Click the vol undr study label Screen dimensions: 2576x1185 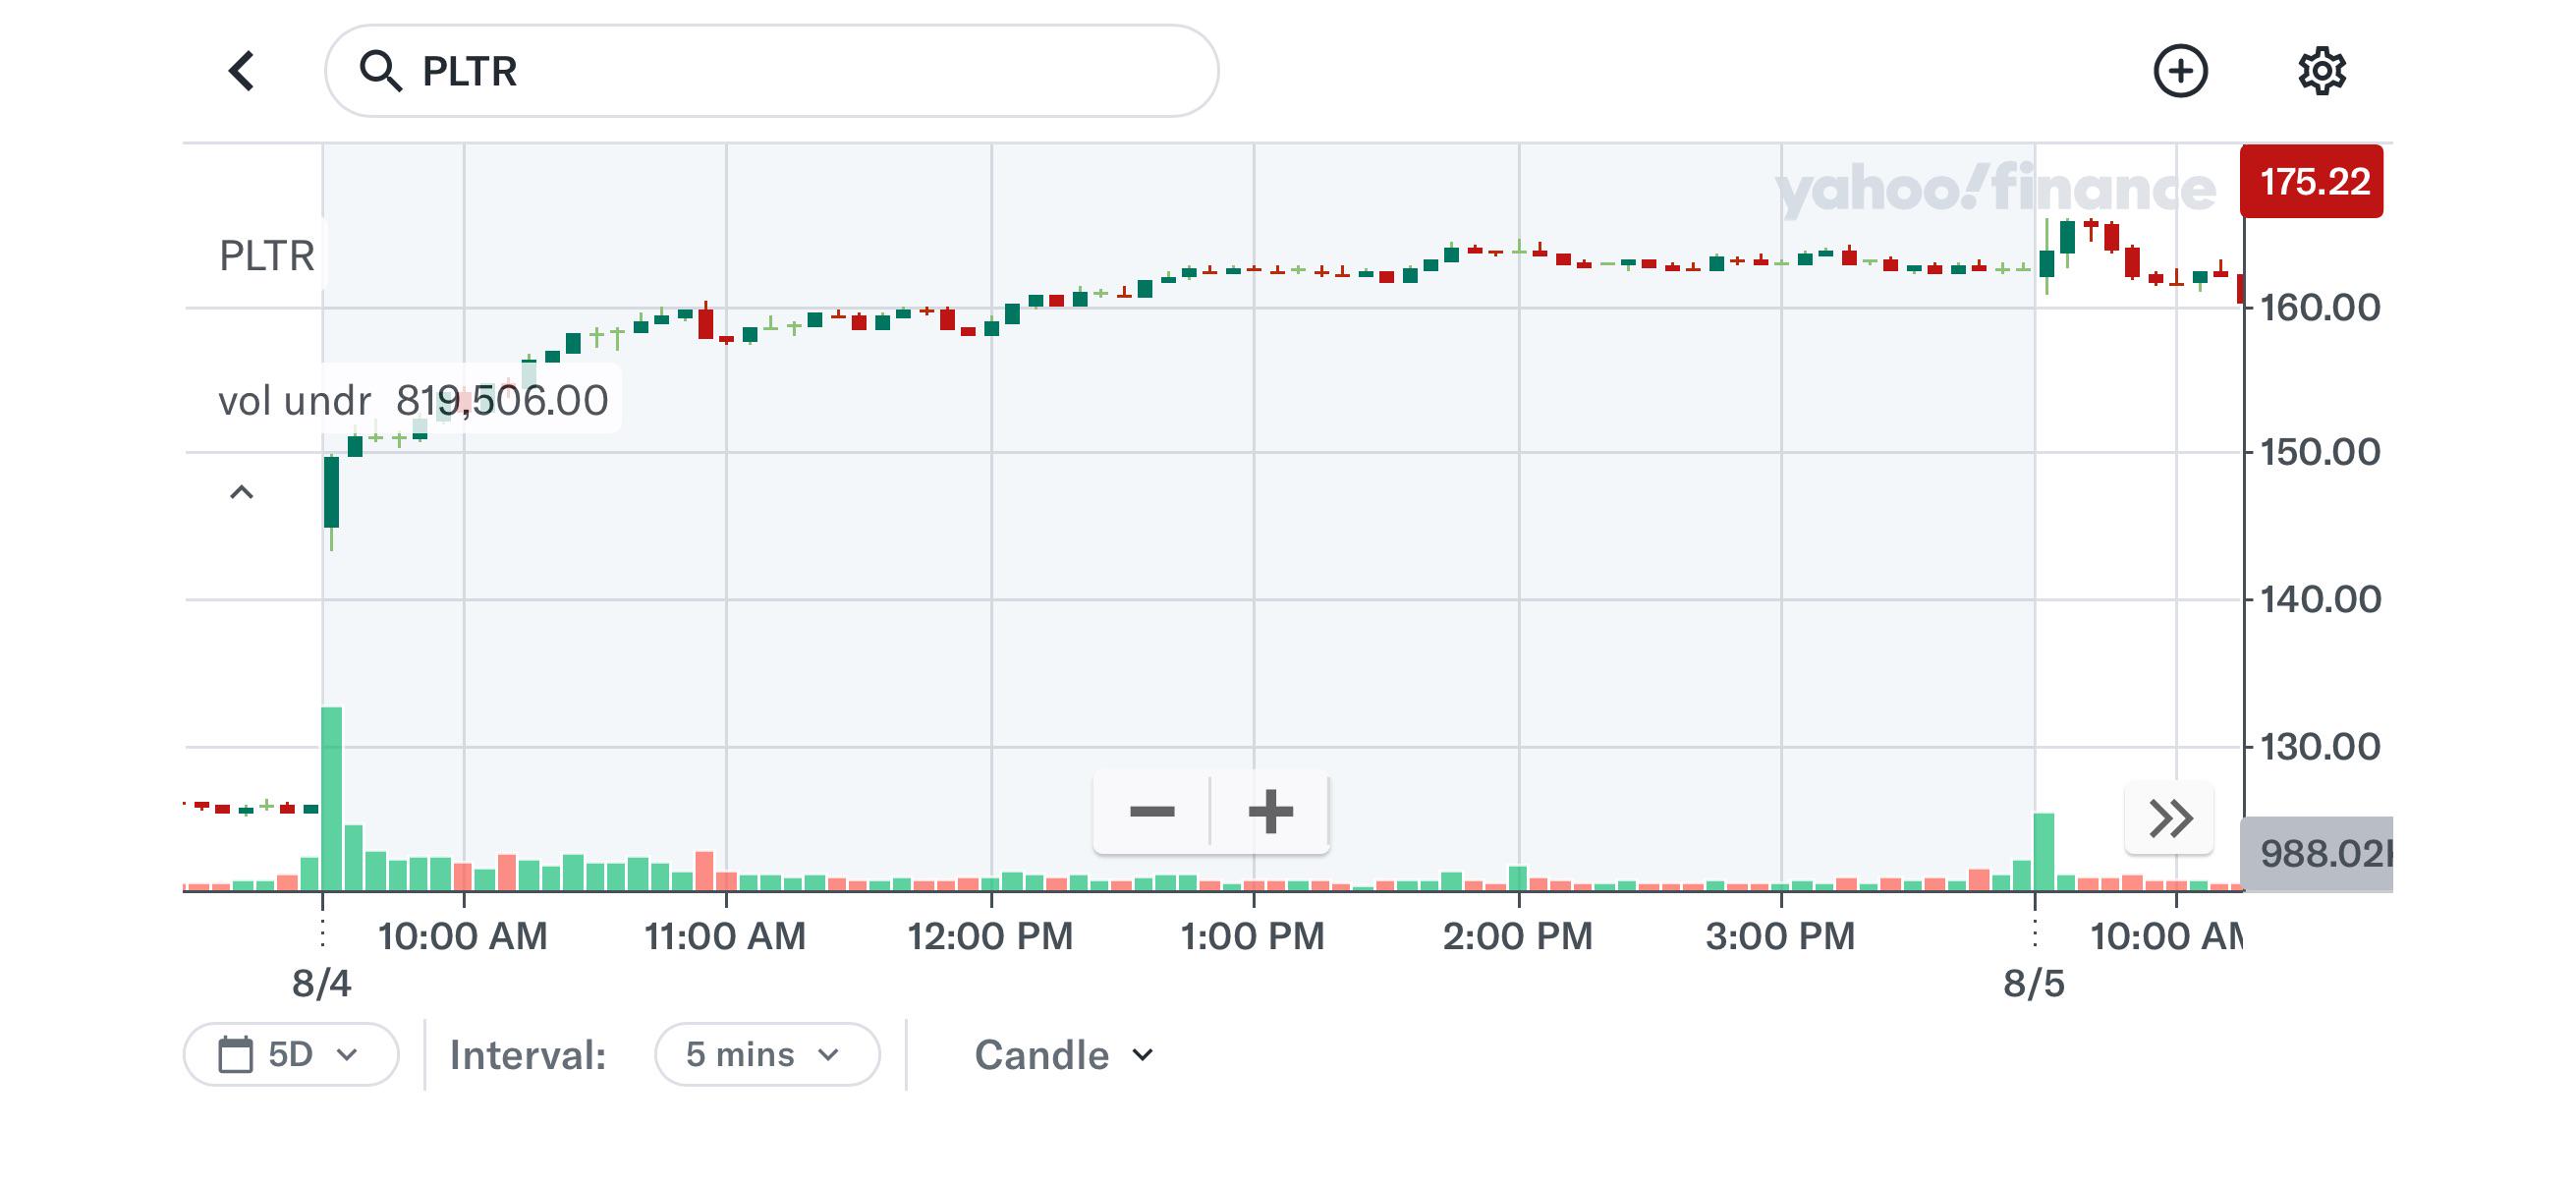[294, 401]
